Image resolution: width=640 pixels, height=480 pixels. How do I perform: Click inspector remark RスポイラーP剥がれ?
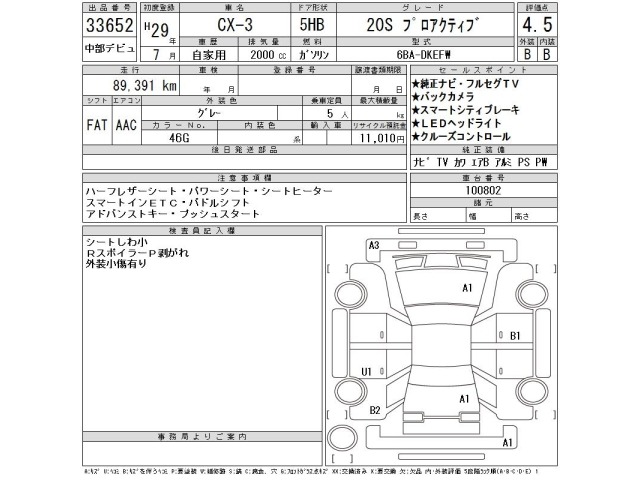click(x=137, y=253)
